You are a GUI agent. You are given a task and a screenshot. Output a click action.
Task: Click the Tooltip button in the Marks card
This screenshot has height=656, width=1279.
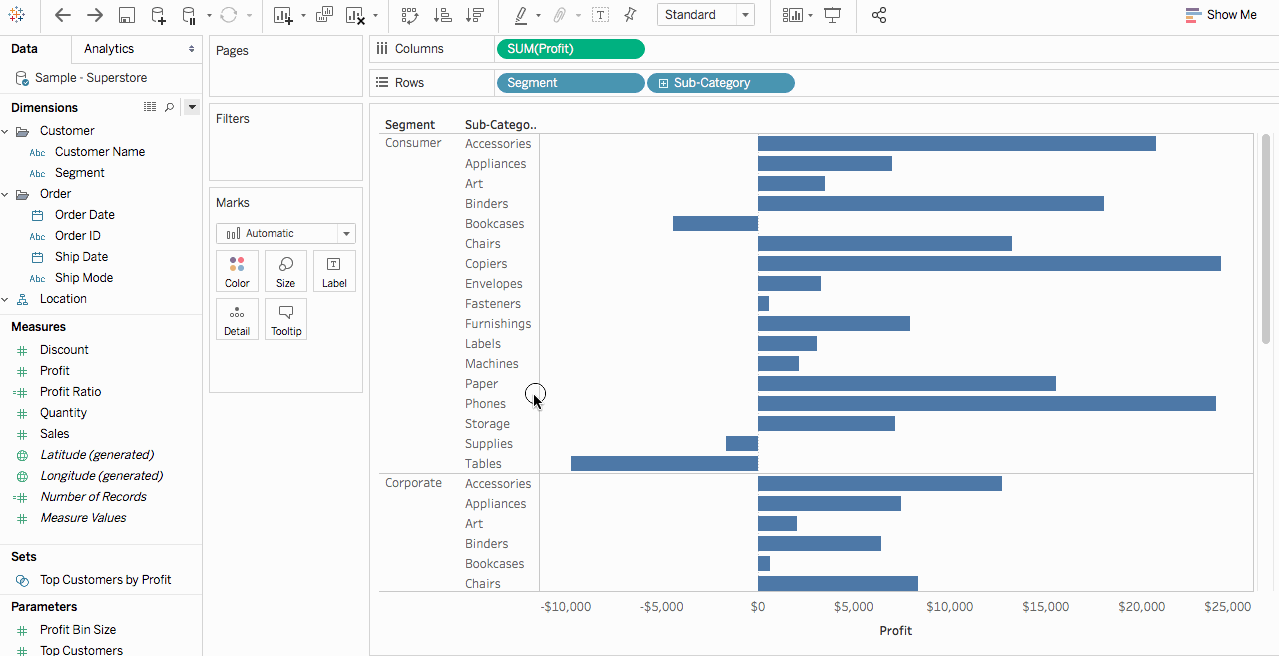285,318
